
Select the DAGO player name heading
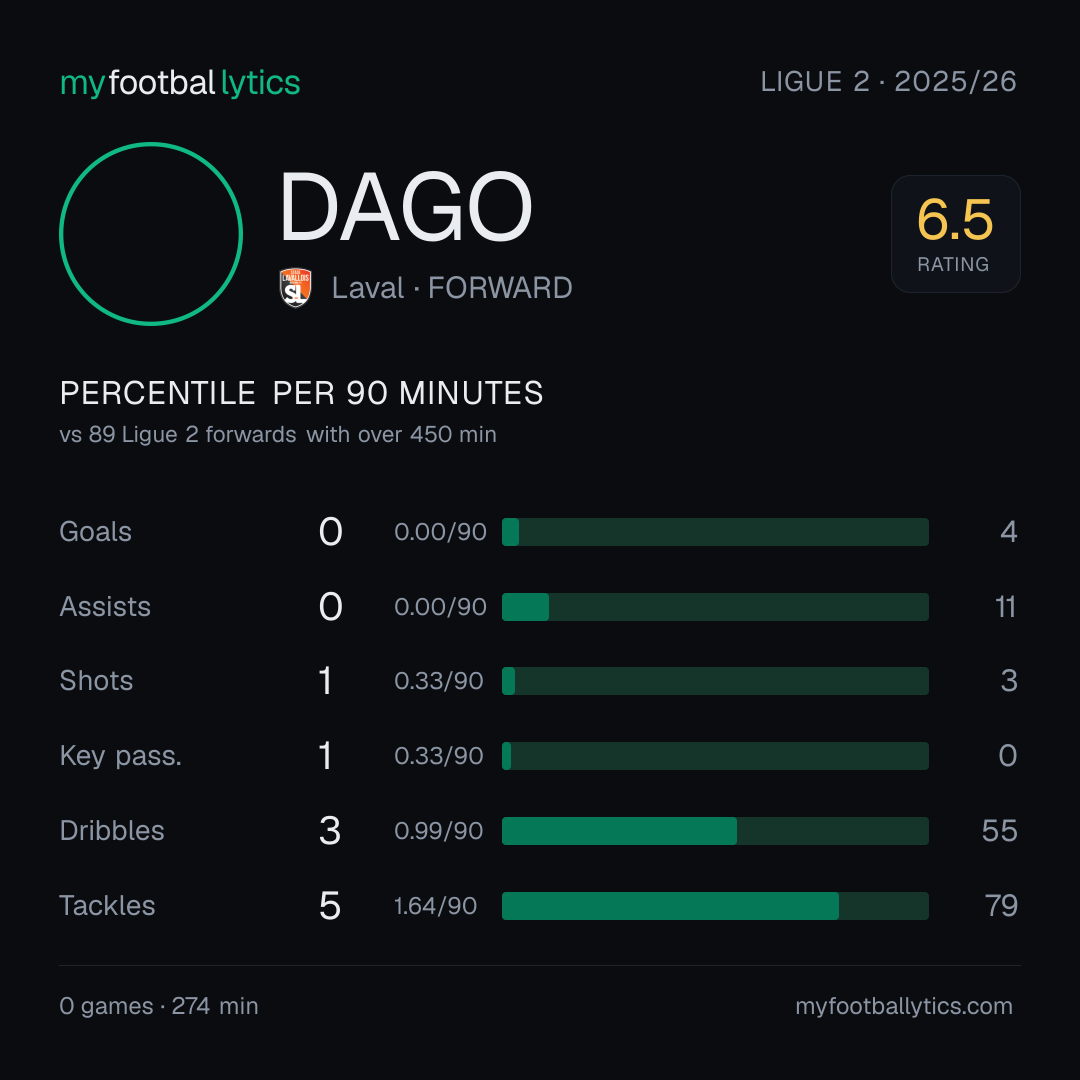point(406,207)
